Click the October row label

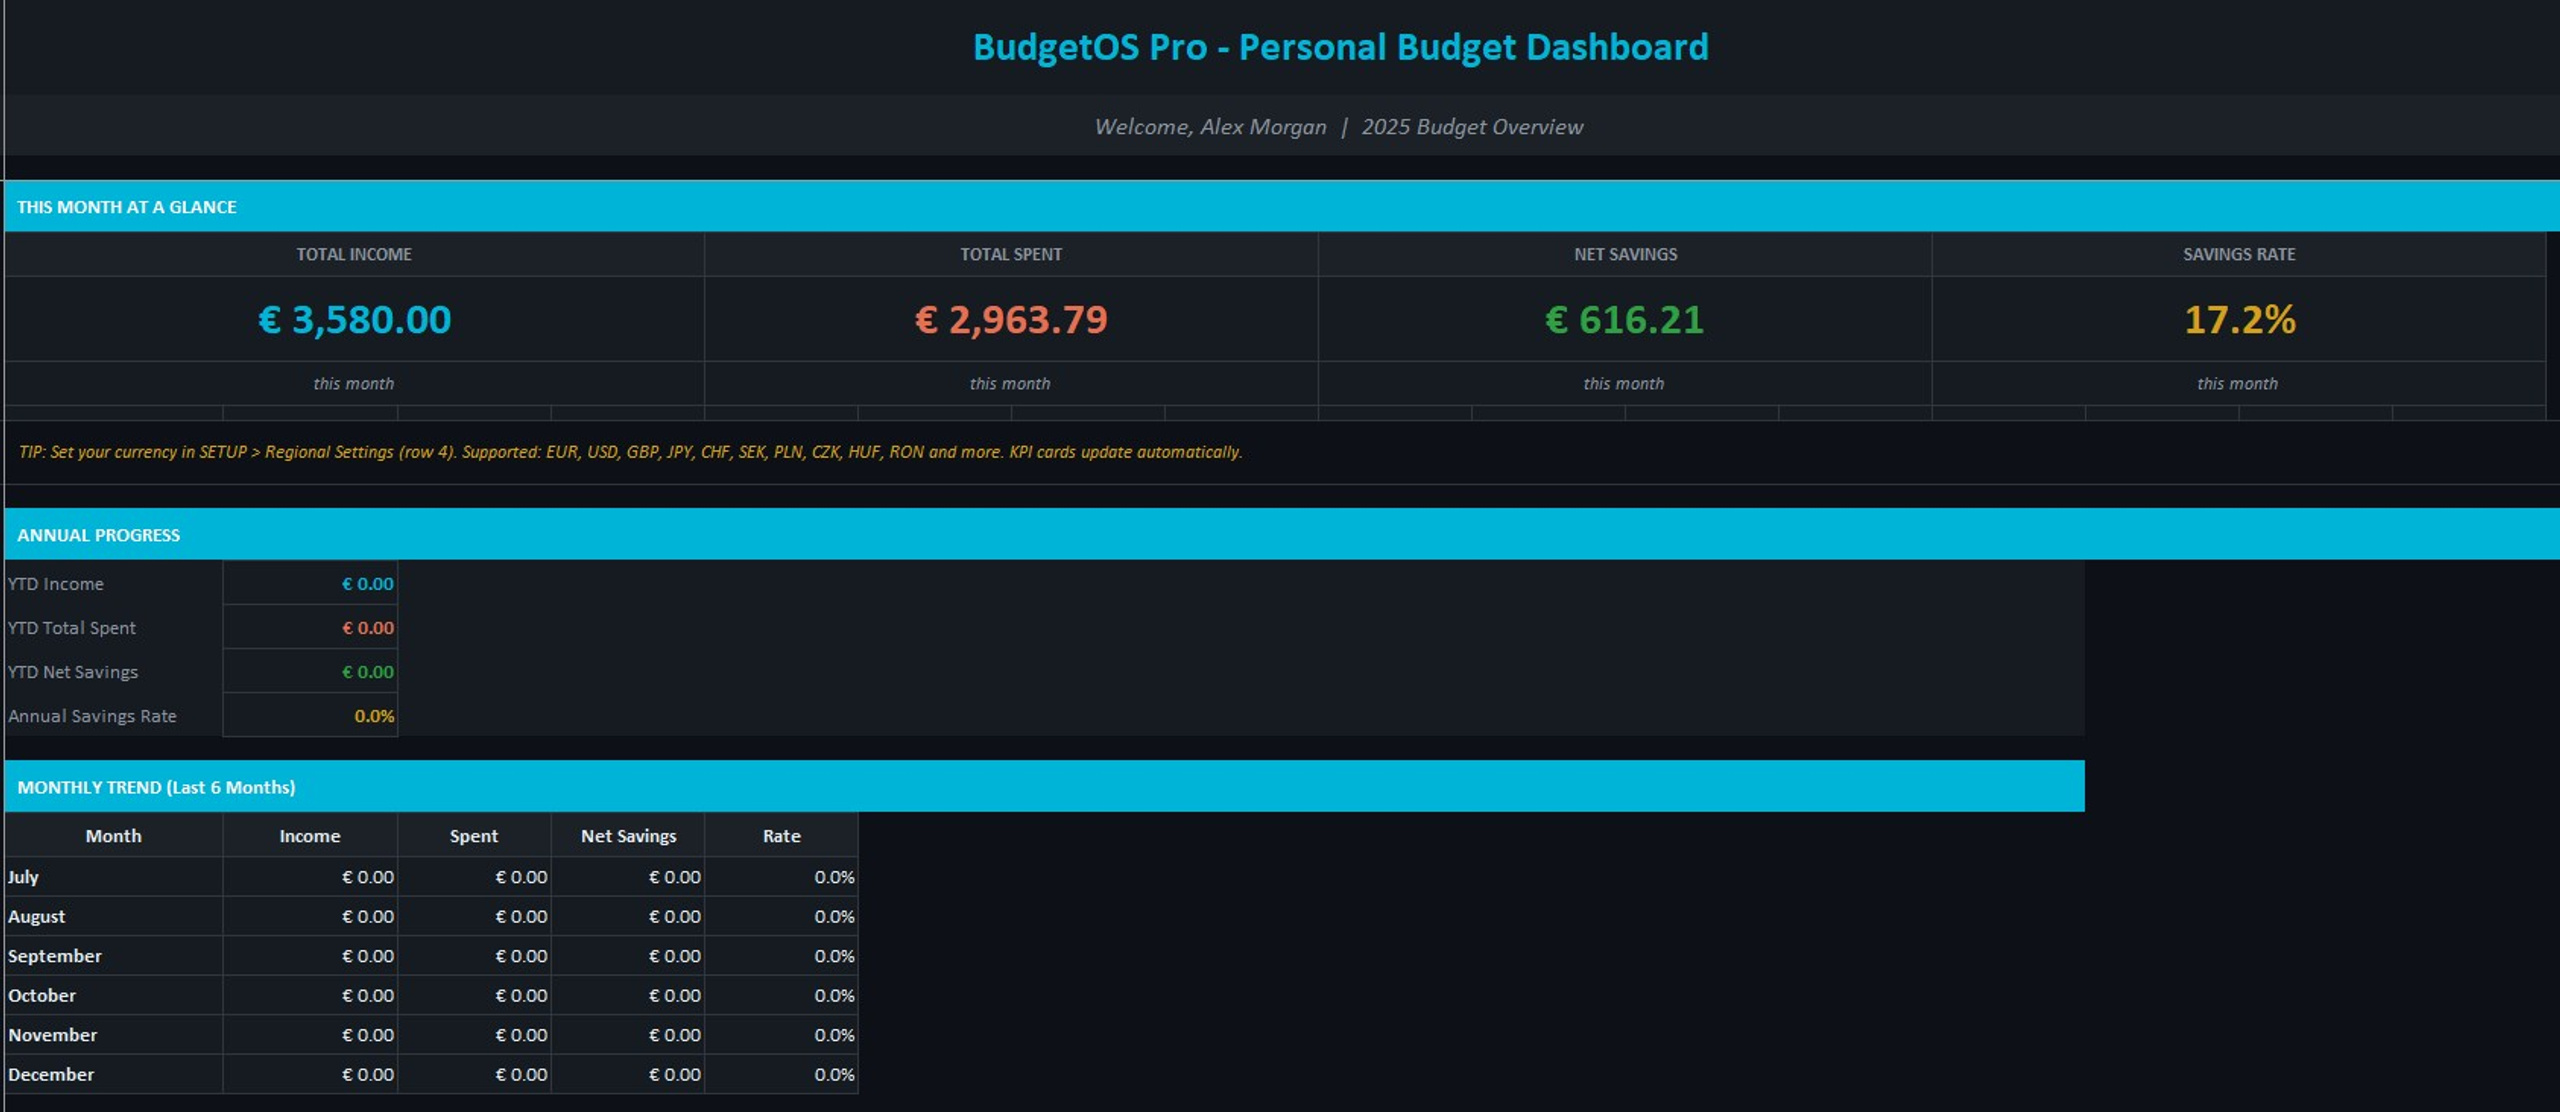tap(42, 995)
